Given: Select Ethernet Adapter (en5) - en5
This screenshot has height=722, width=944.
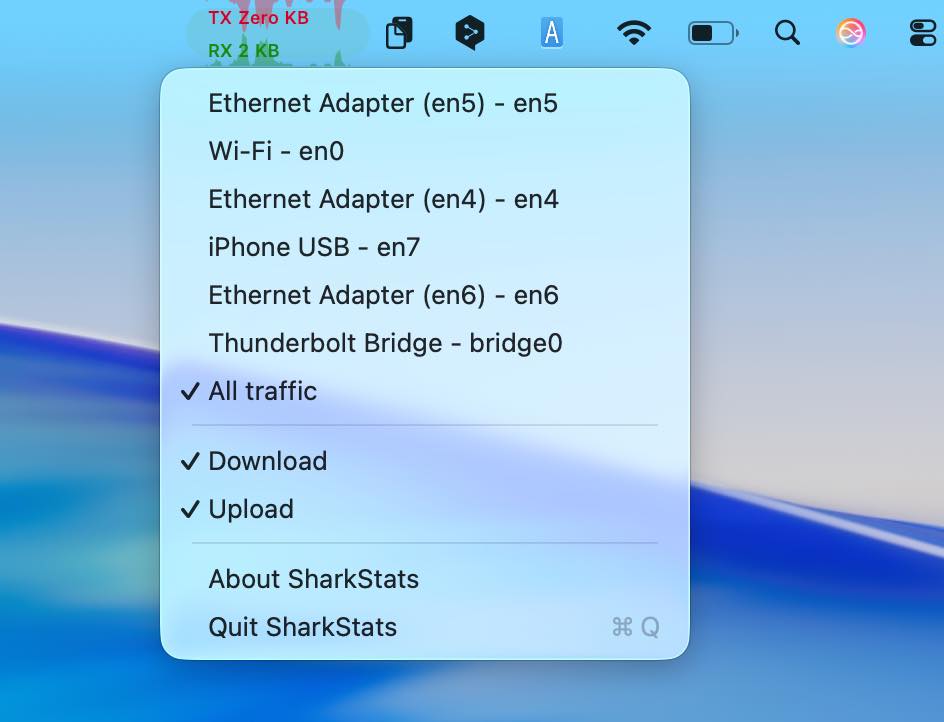Looking at the screenshot, I should 424,103.
